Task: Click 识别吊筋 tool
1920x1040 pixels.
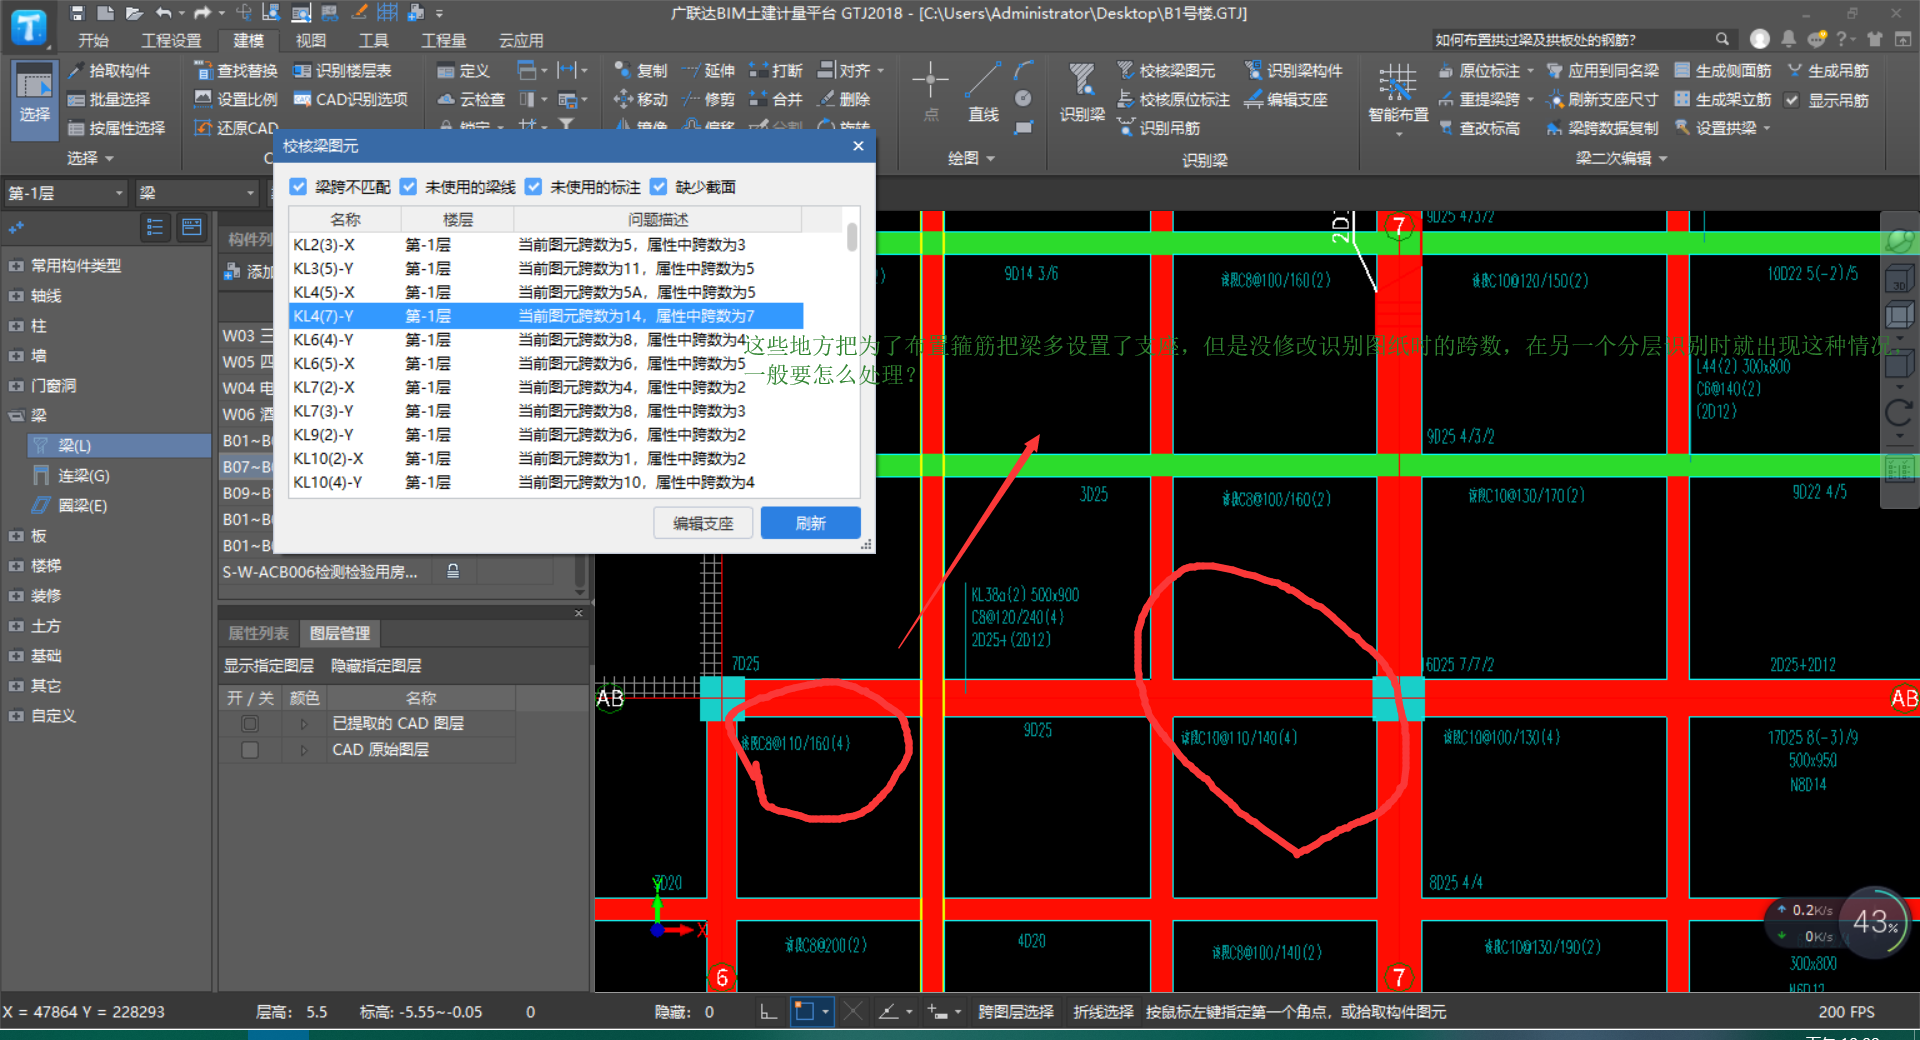Action: click(1158, 128)
